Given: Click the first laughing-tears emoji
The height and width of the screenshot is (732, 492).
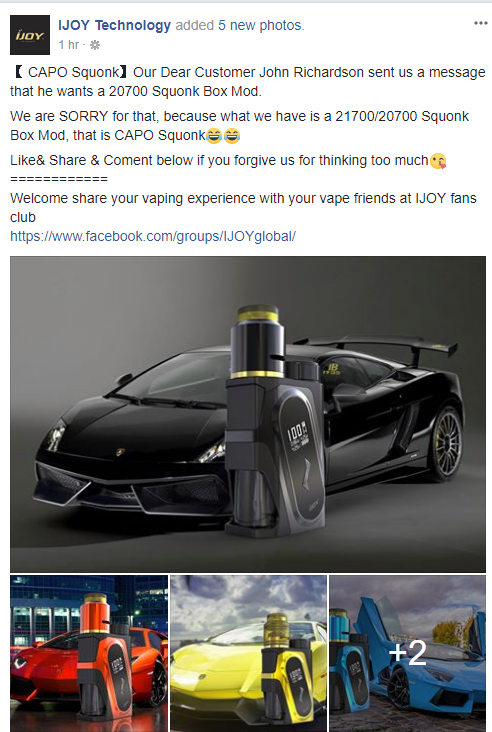Looking at the screenshot, I should point(214,136).
